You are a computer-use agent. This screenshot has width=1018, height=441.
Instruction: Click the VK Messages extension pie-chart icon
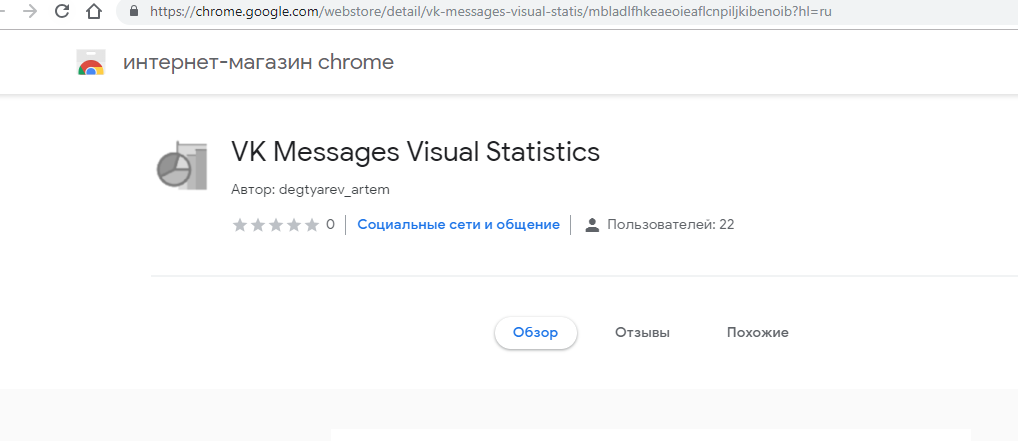point(182,166)
